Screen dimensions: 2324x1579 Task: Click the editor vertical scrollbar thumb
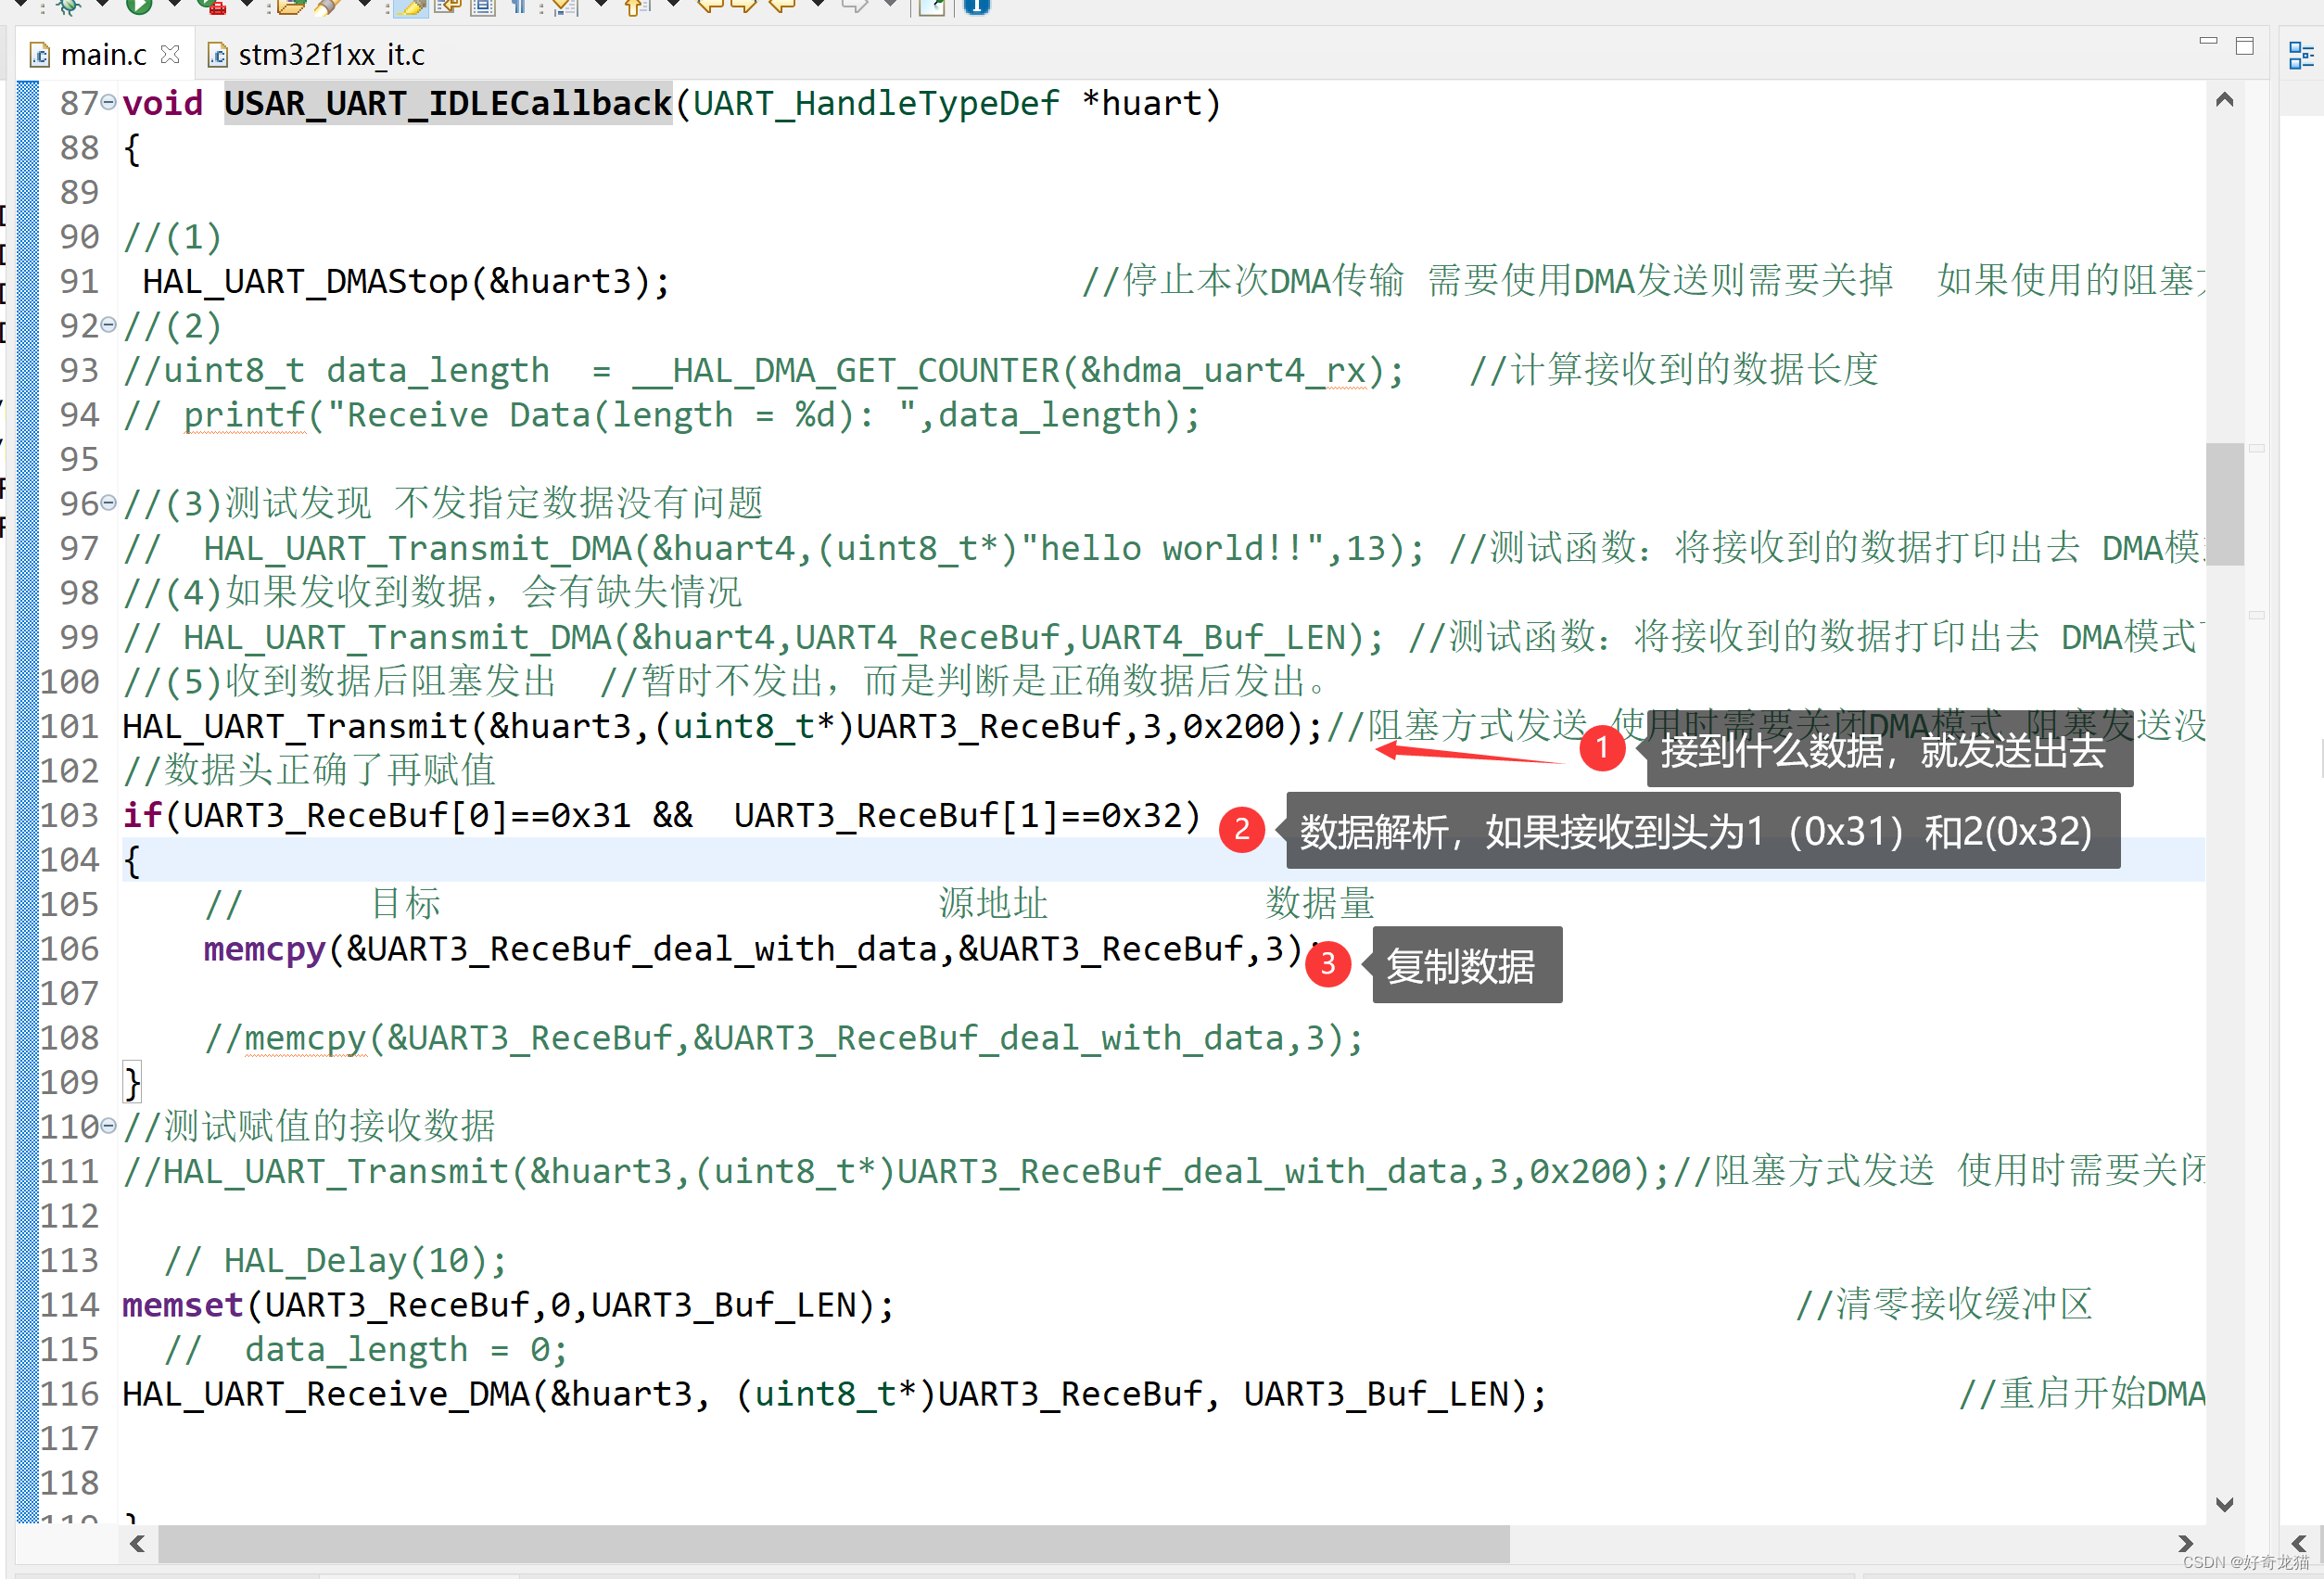2225,505
